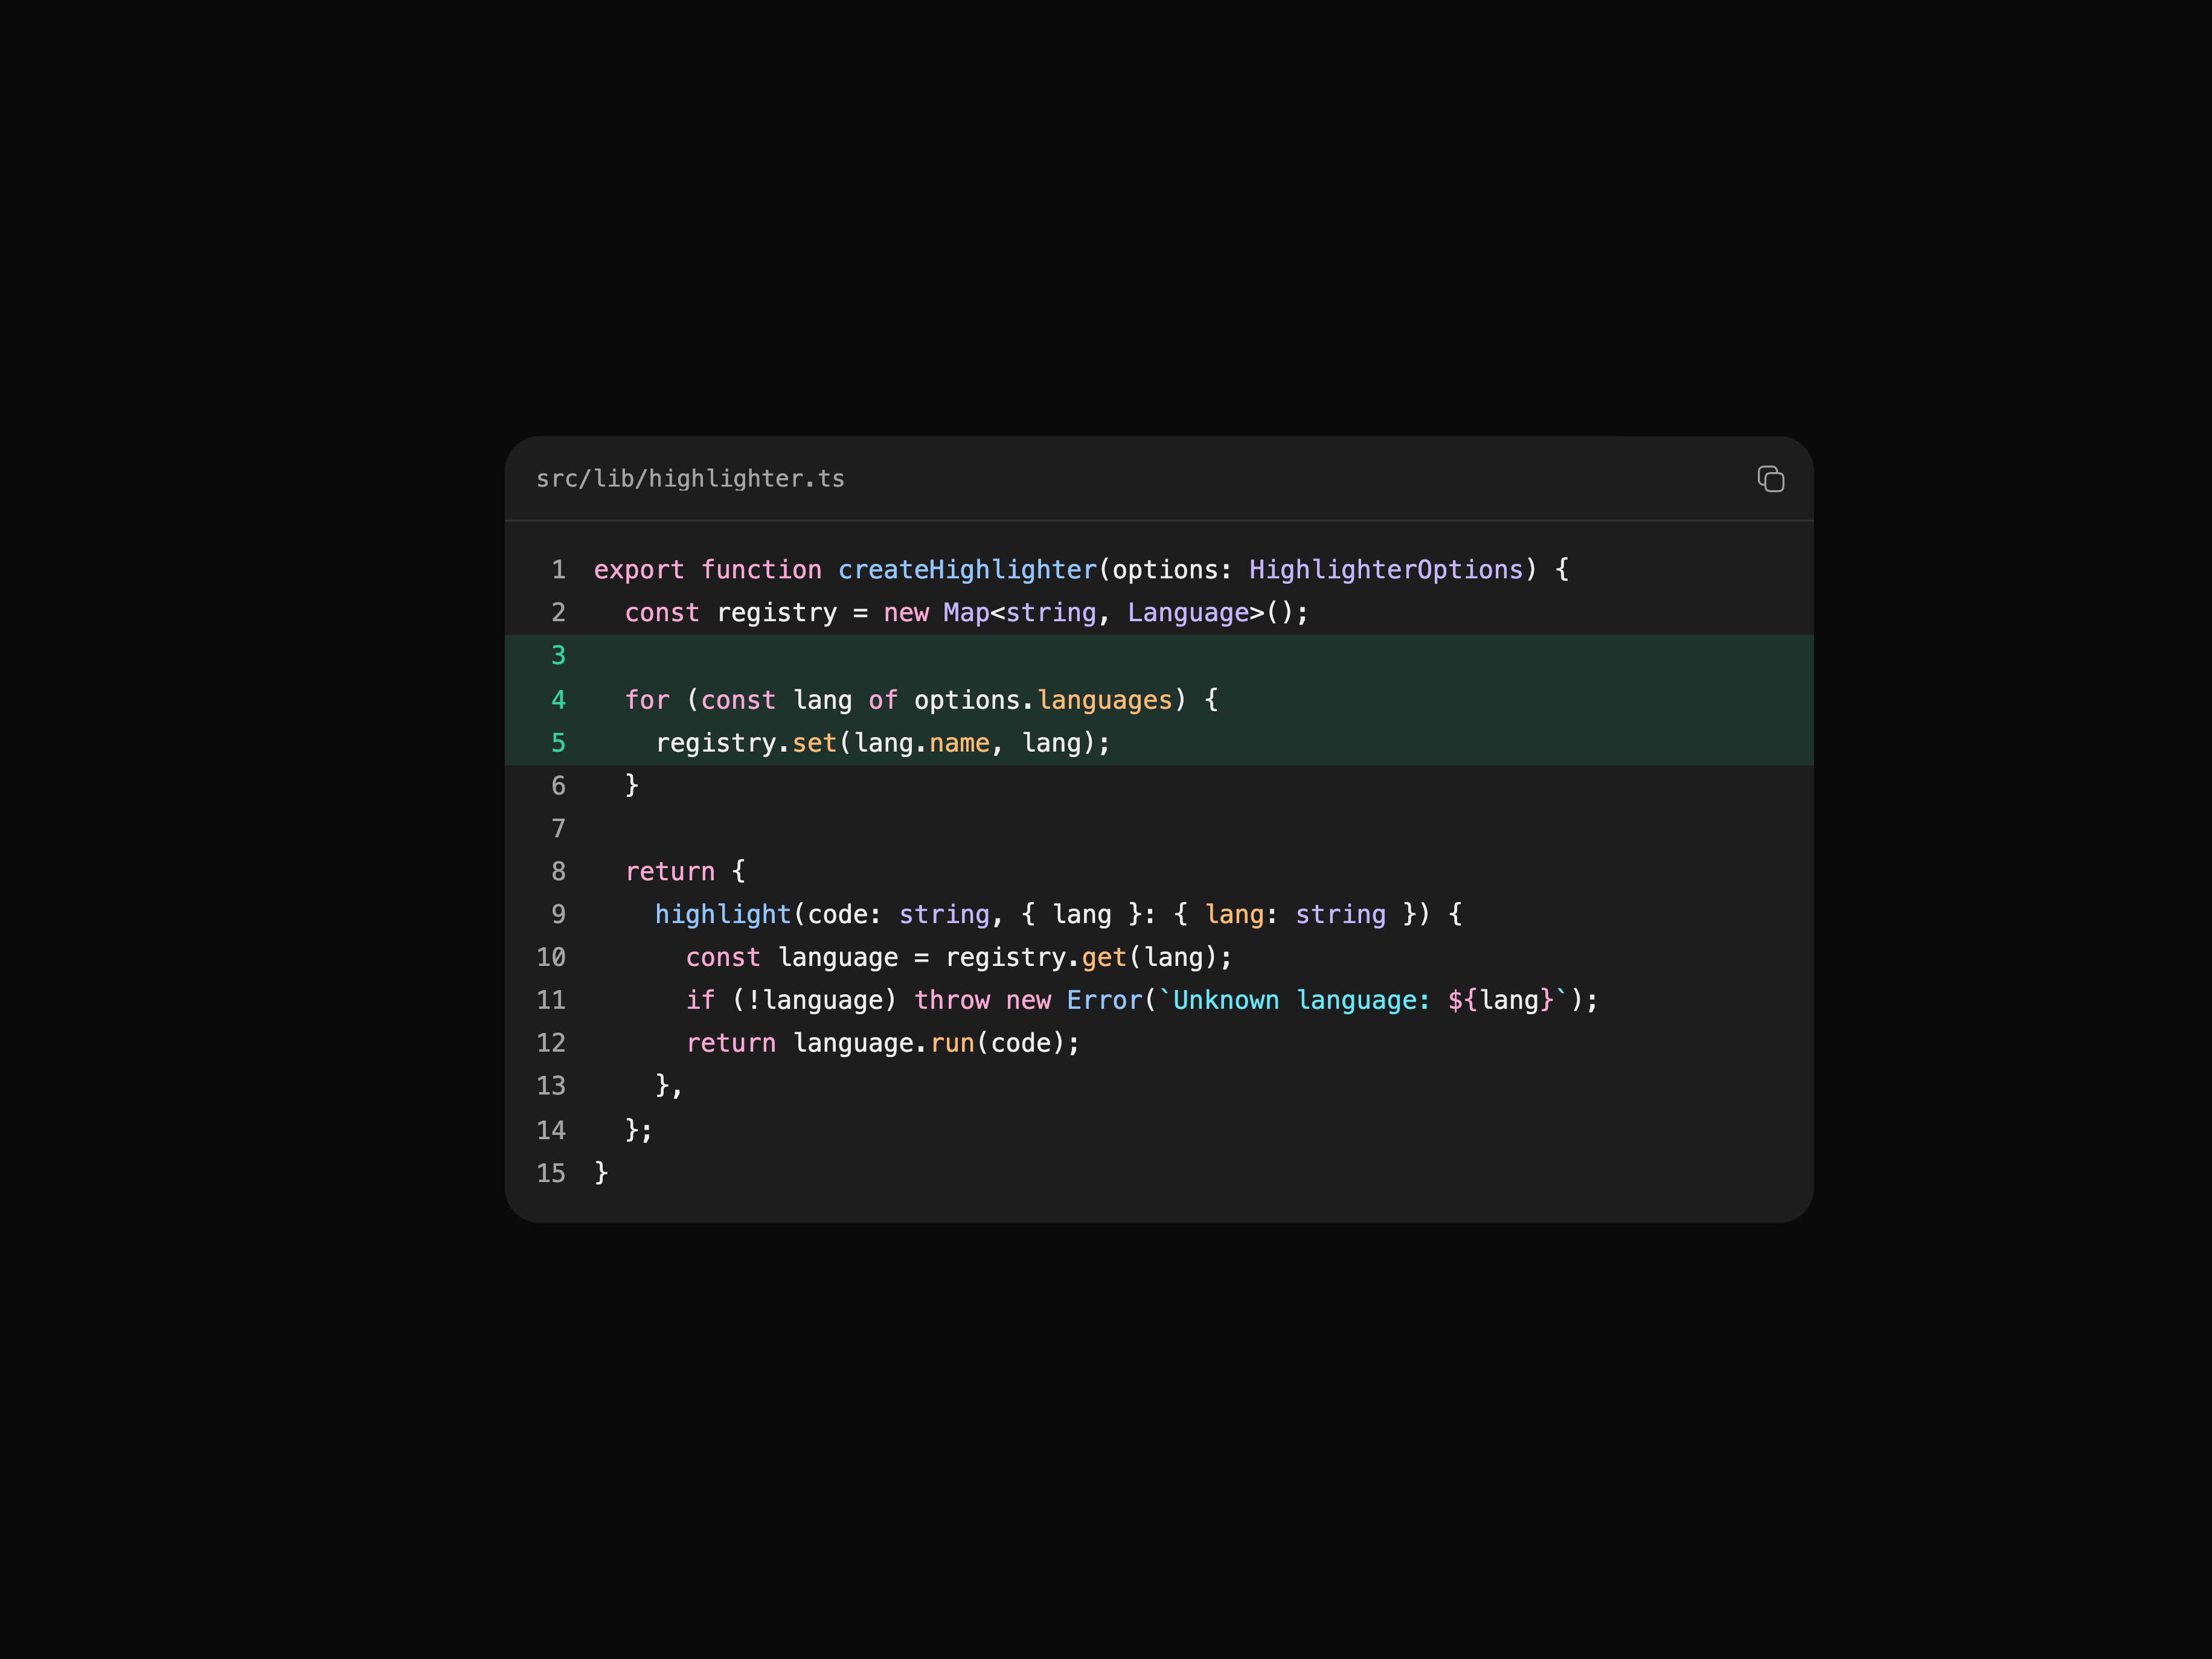Click the 'return' keyword on line 8
Viewport: 2212px width, 1659px height.
pyautogui.click(x=670, y=872)
